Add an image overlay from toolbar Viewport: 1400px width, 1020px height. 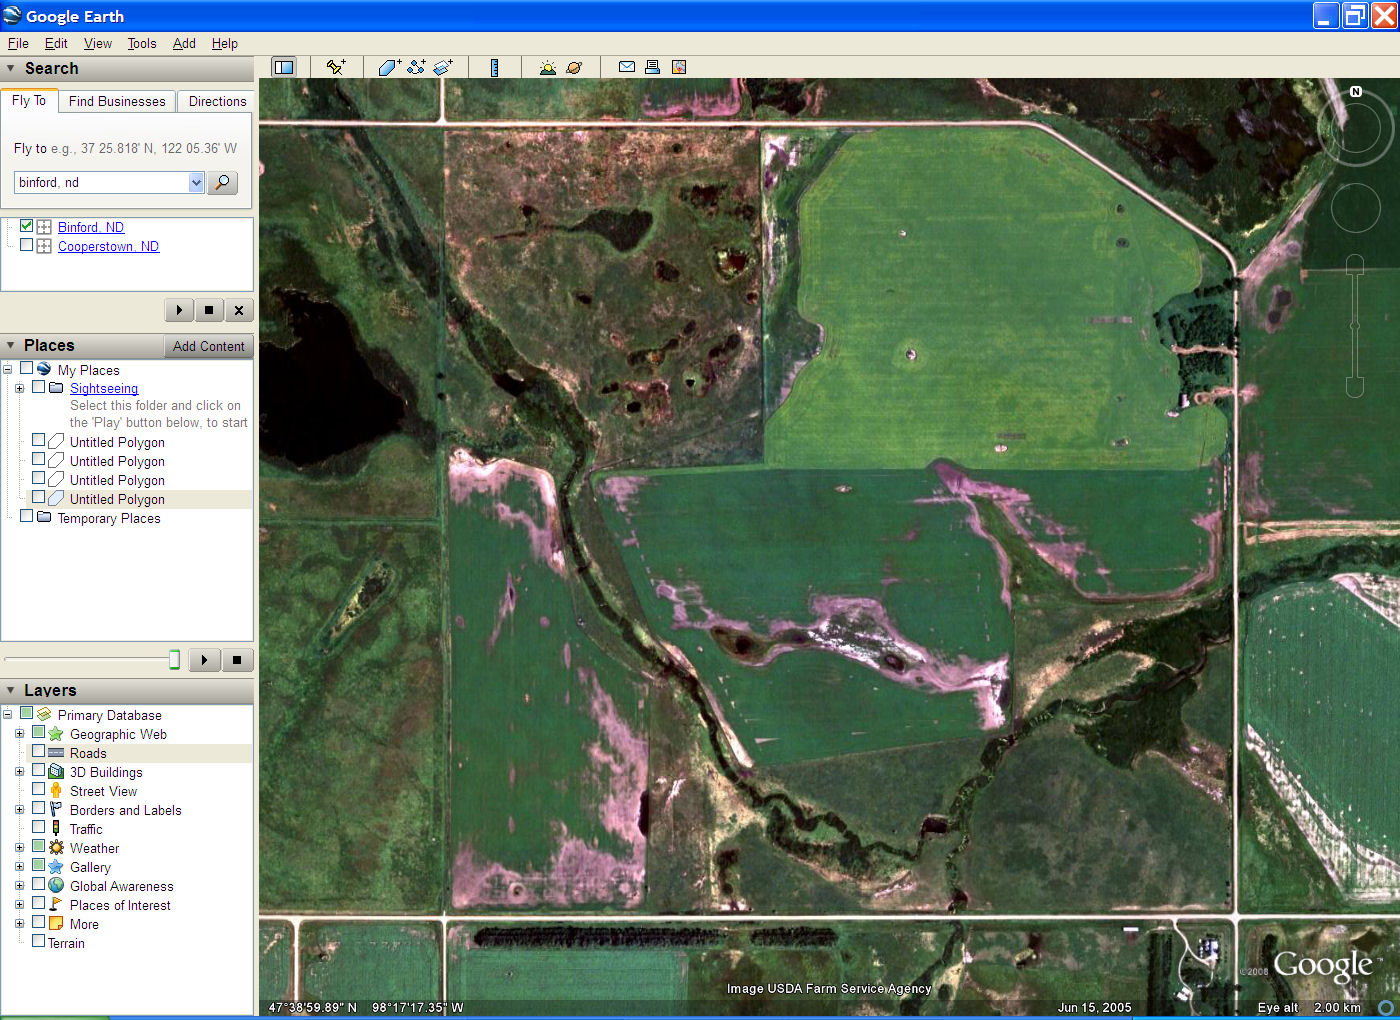point(443,67)
